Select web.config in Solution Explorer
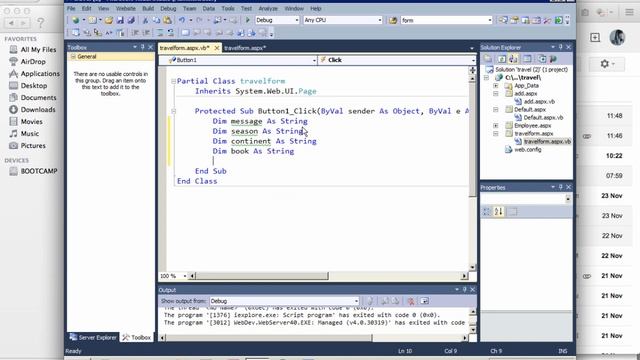This screenshot has height=360, width=640. (527, 149)
